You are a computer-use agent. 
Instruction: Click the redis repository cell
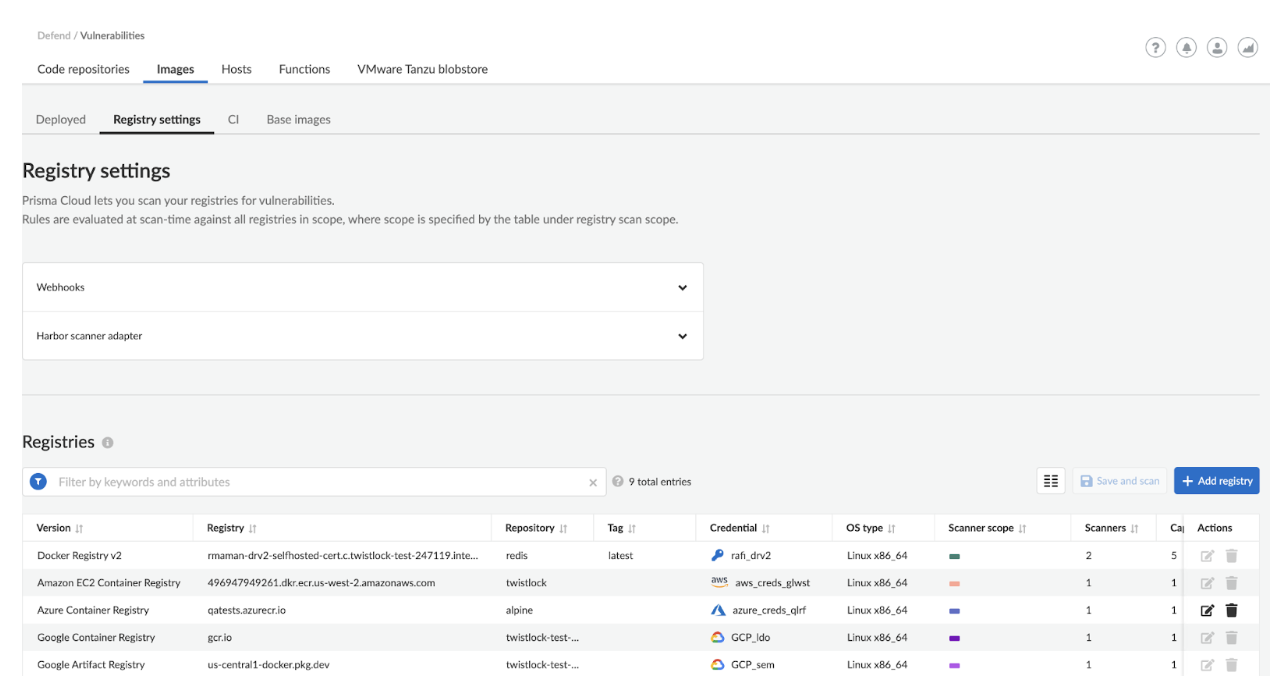[517, 555]
